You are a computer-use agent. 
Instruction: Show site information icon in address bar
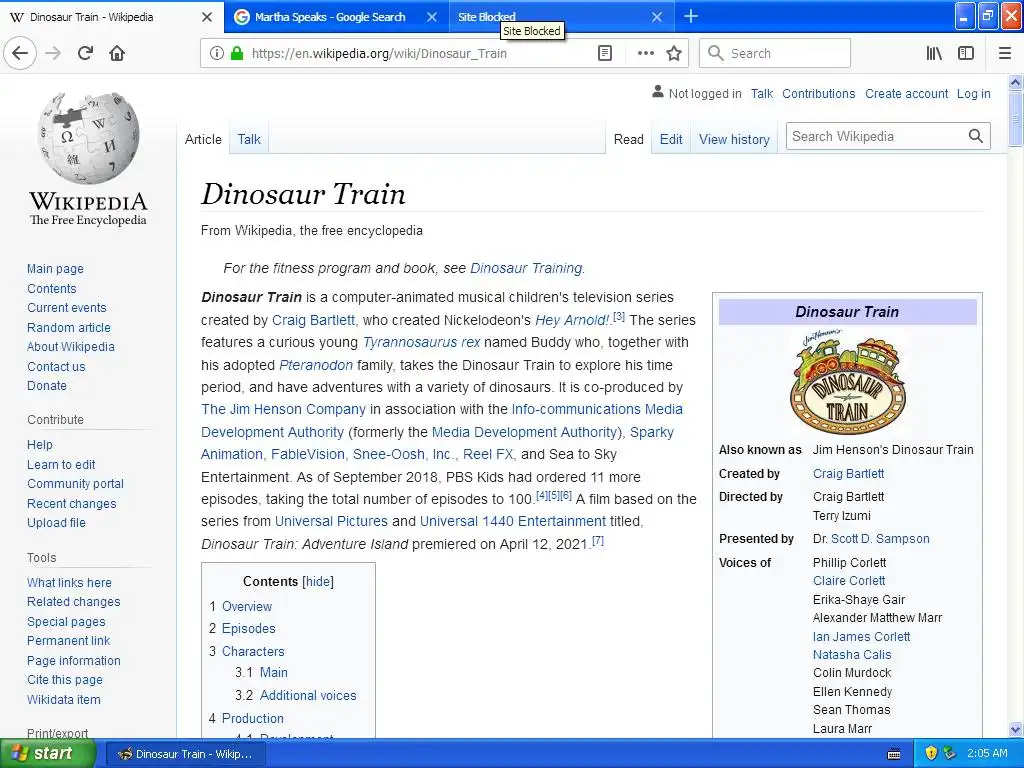[x=217, y=53]
